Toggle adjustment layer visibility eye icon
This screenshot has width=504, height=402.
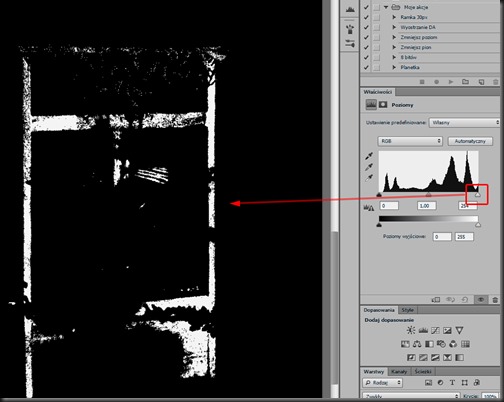click(x=481, y=299)
